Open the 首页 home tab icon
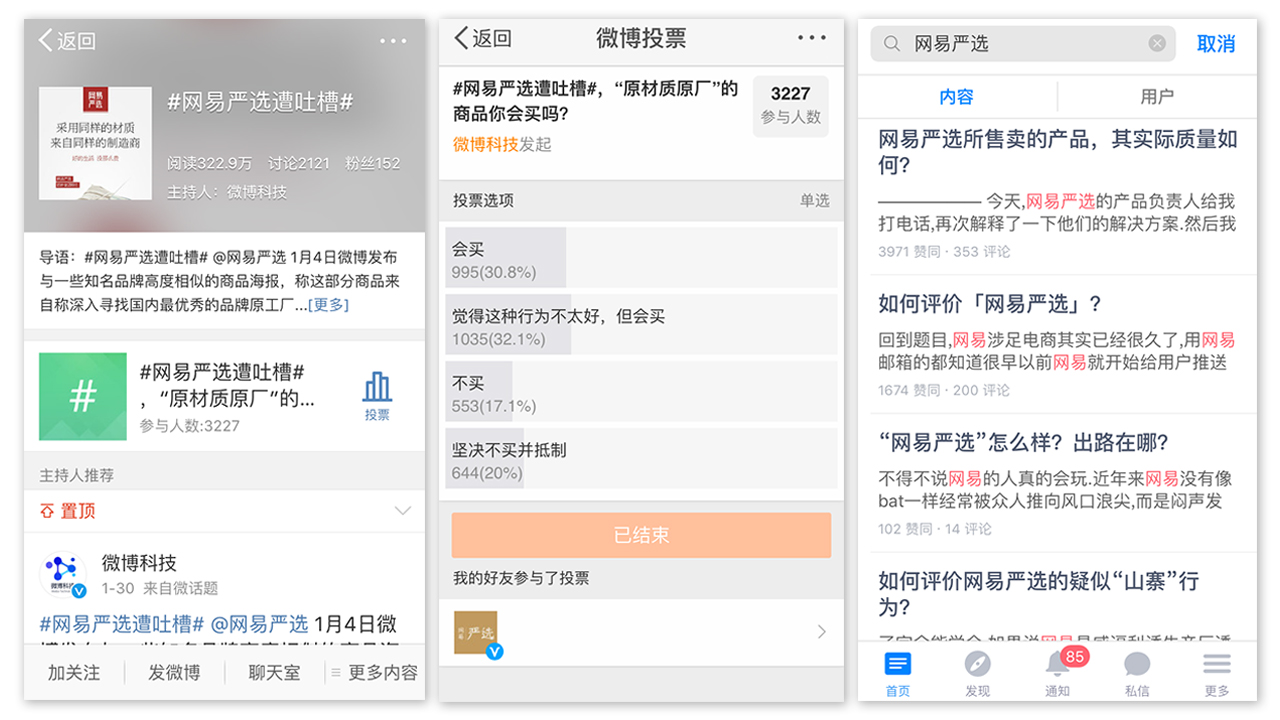Viewport: 1280px width, 720px height. (898, 664)
